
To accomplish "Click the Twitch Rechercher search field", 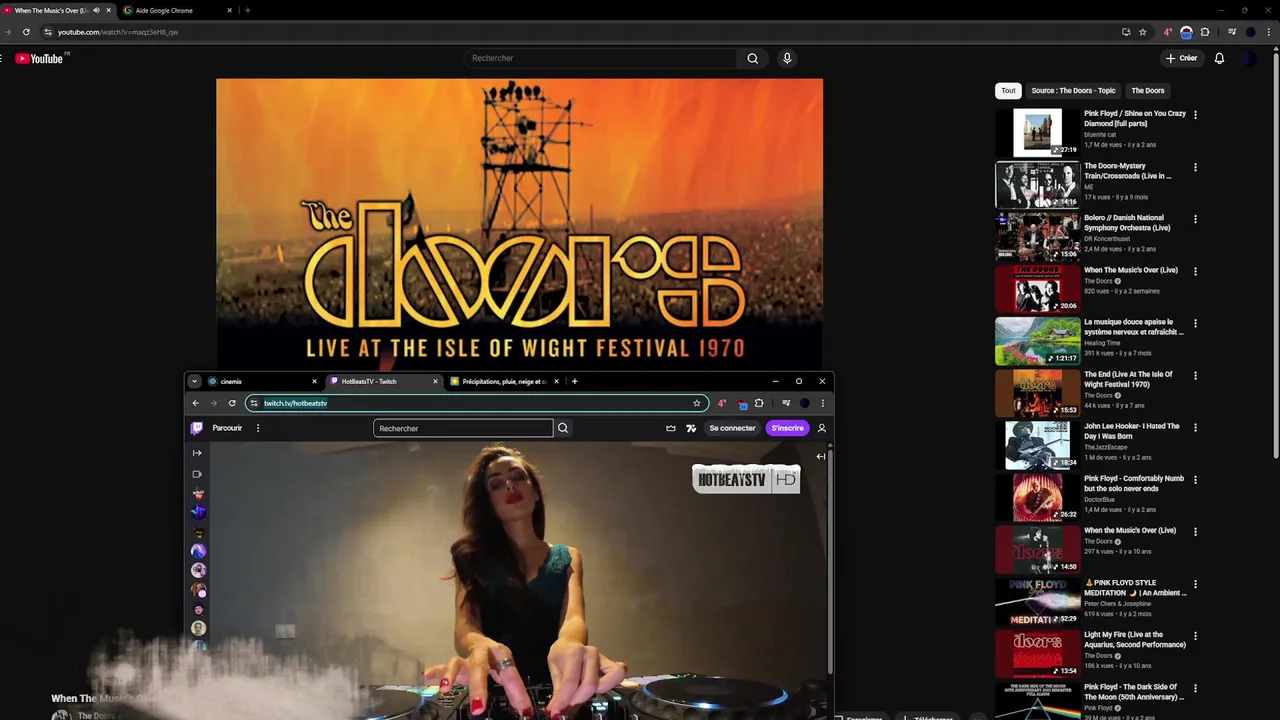I will click(x=463, y=428).
